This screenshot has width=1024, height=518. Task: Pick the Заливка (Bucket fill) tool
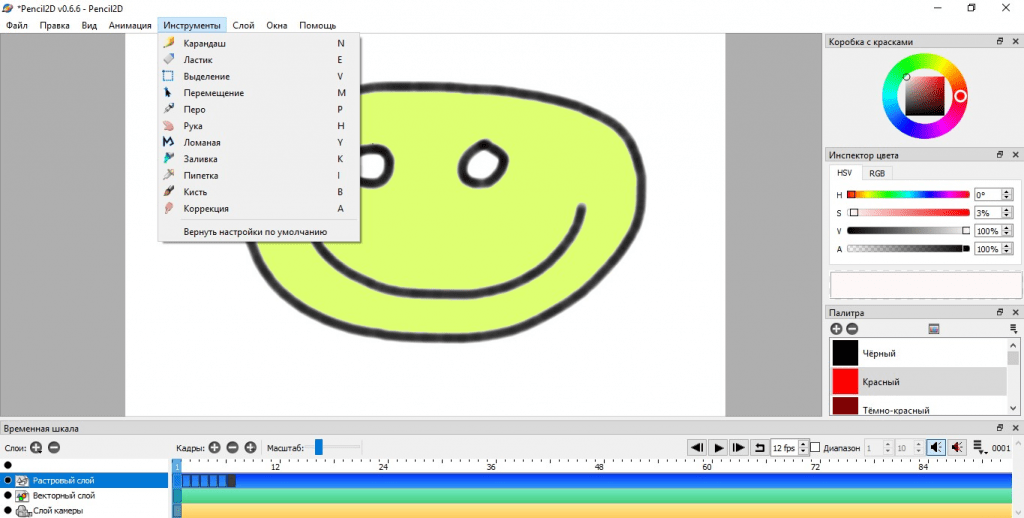200,159
